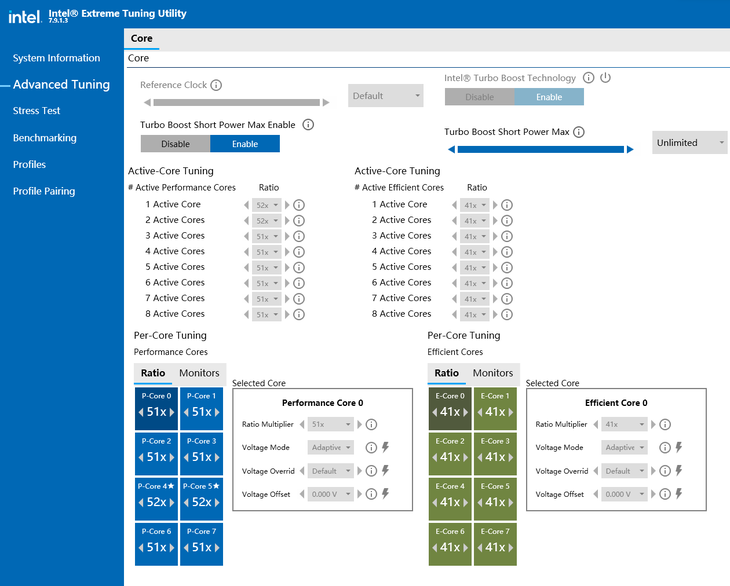Open Profiles in sidebar
Viewport: 730px width, 586px height.
click(x=29, y=164)
